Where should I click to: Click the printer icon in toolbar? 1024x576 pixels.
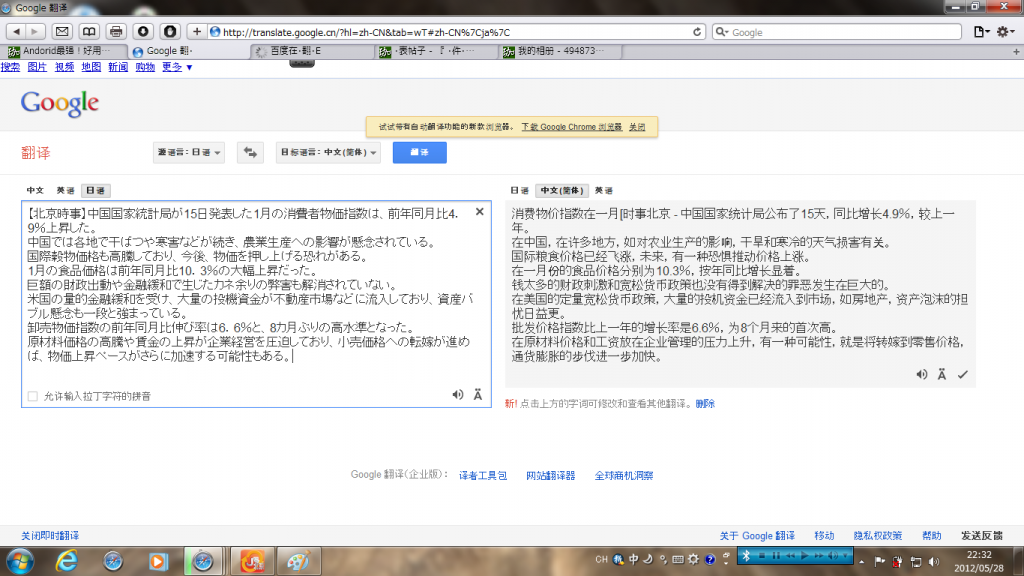[116, 31]
